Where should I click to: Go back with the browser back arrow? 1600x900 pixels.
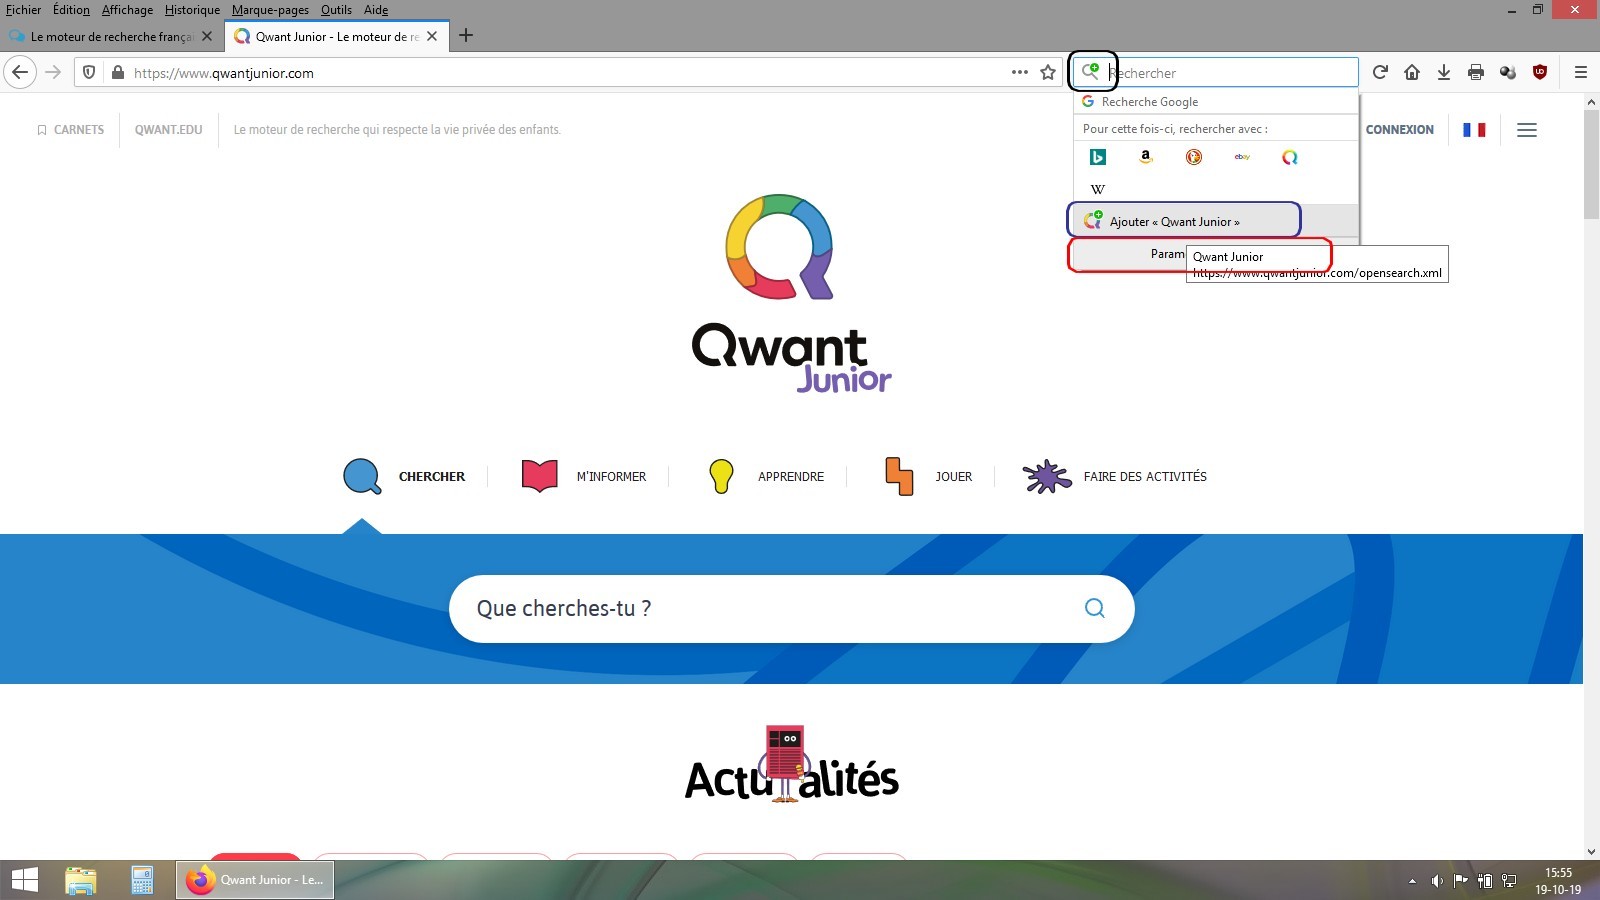coord(21,72)
